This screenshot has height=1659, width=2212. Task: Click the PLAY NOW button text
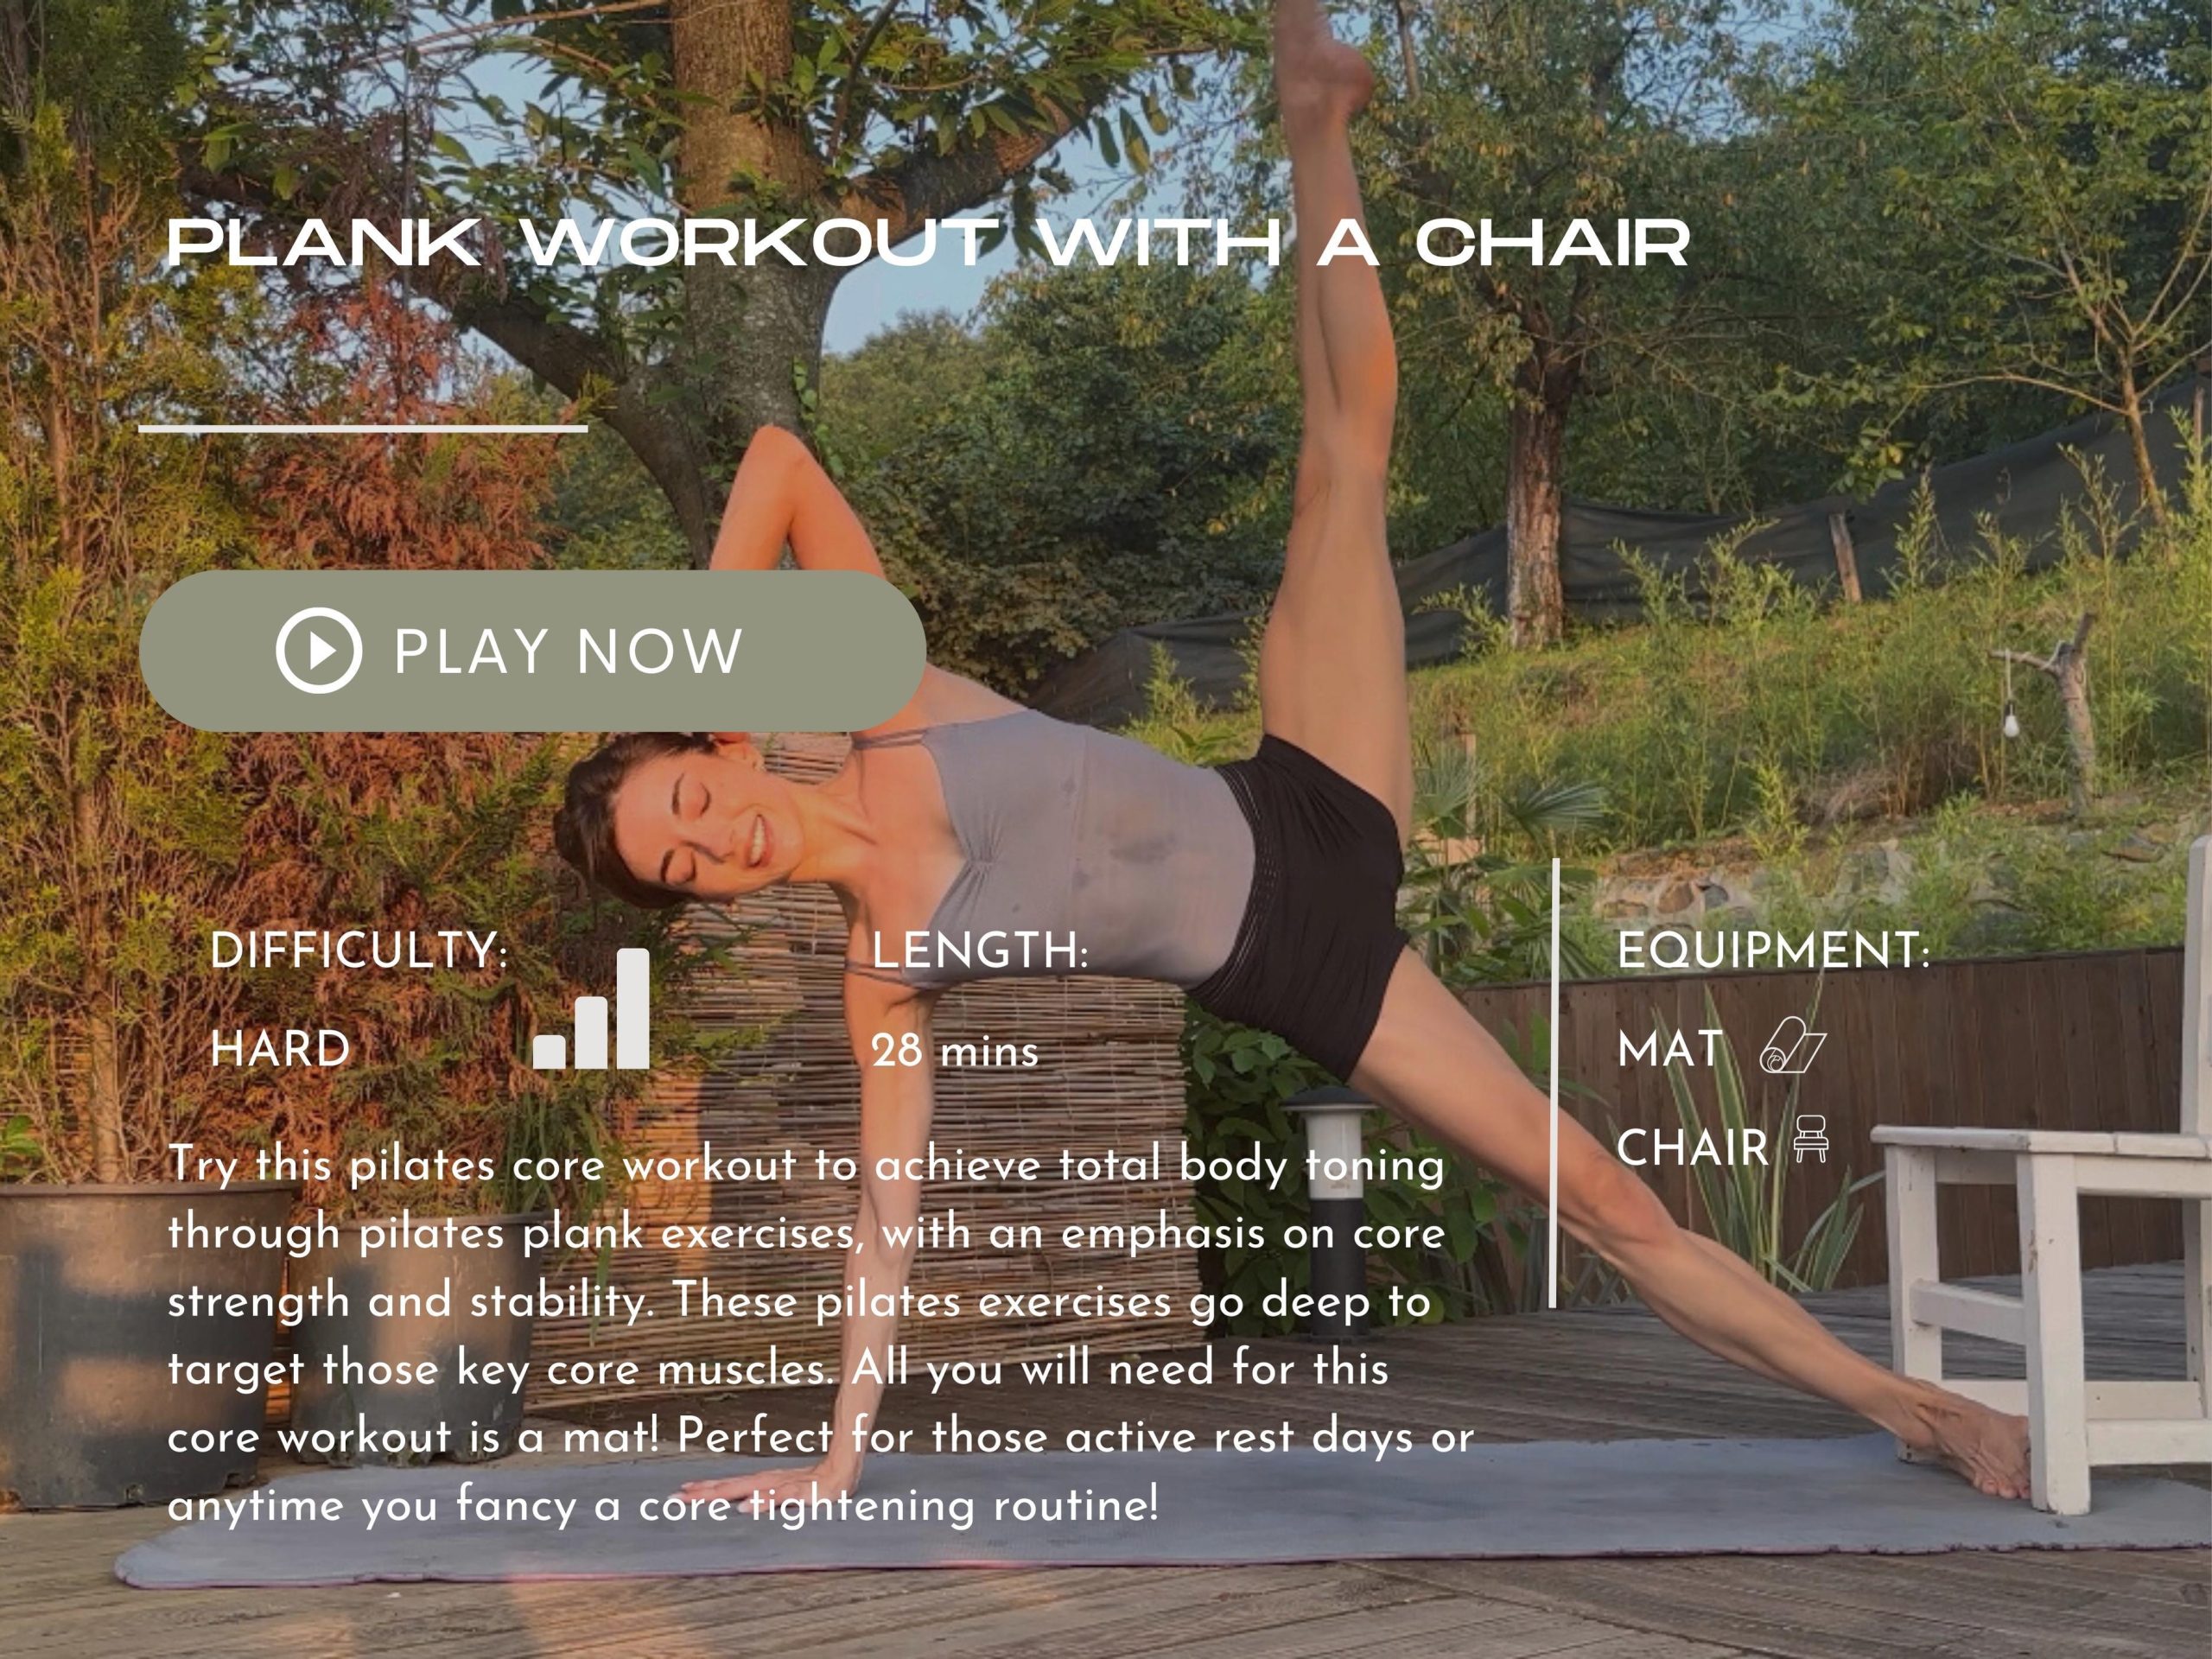click(x=568, y=651)
